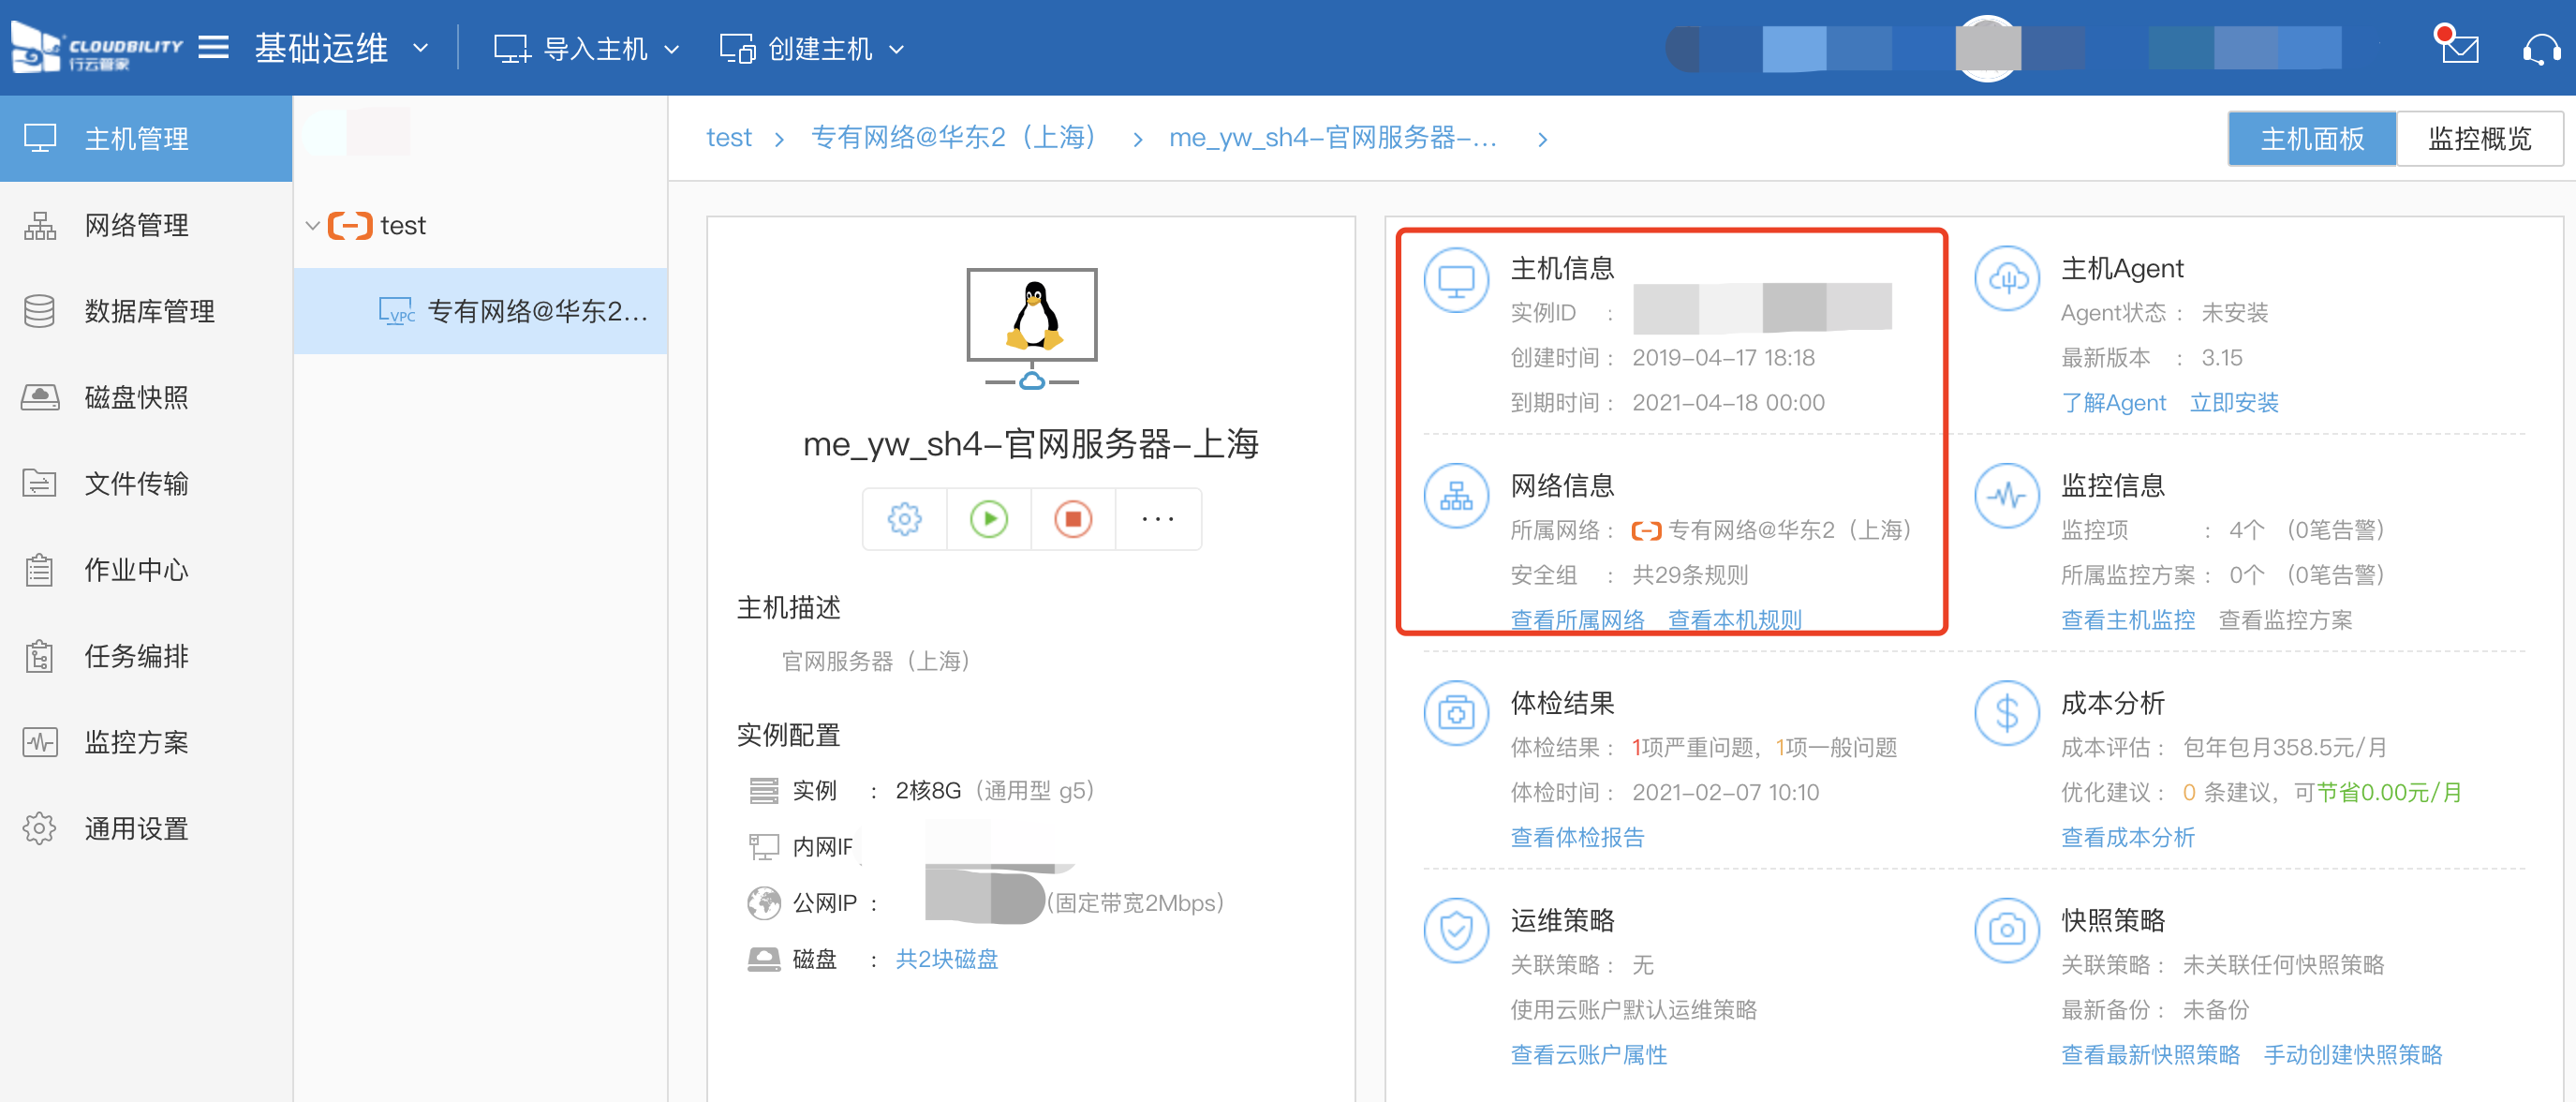Viewport: 2576px width, 1102px height.
Task: Select the 主机面板 tab
Action: tap(2311, 139)
